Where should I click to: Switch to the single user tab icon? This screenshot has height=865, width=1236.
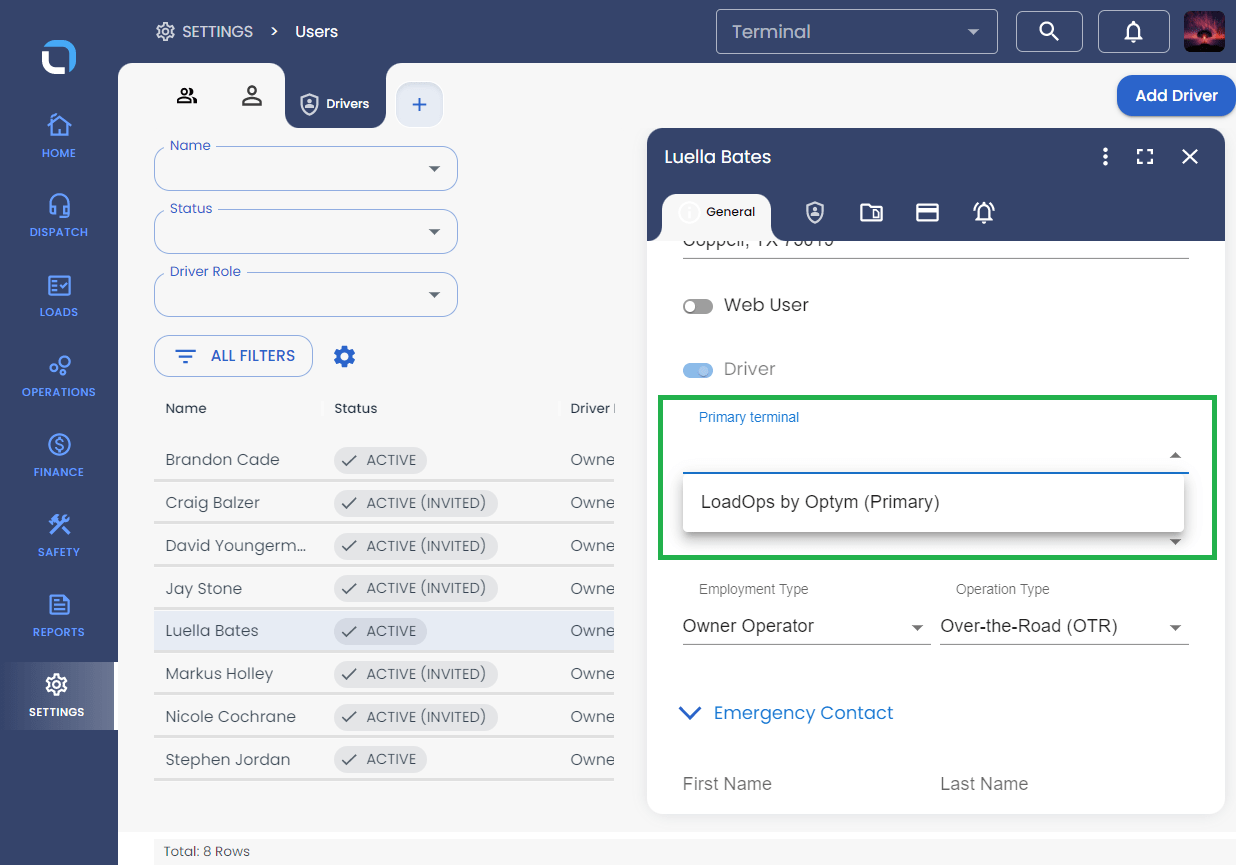coord(252,96)
